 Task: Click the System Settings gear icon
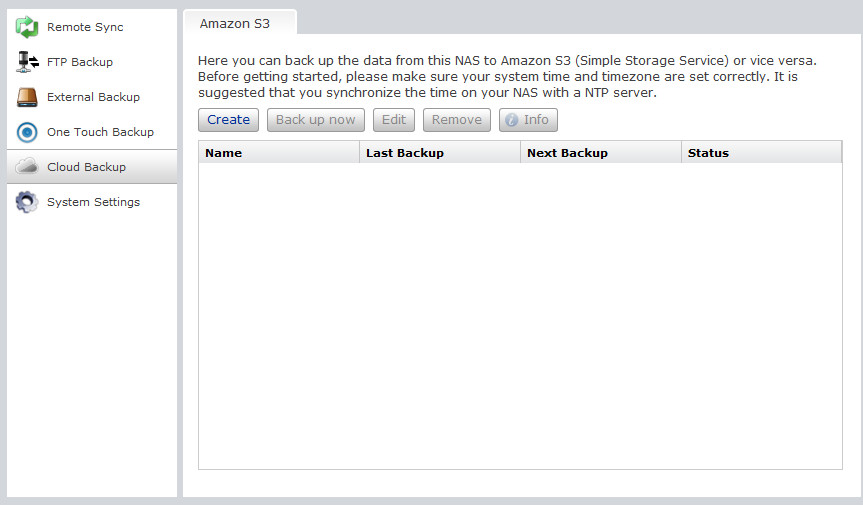pyautogui.click(x=27, y=202)
